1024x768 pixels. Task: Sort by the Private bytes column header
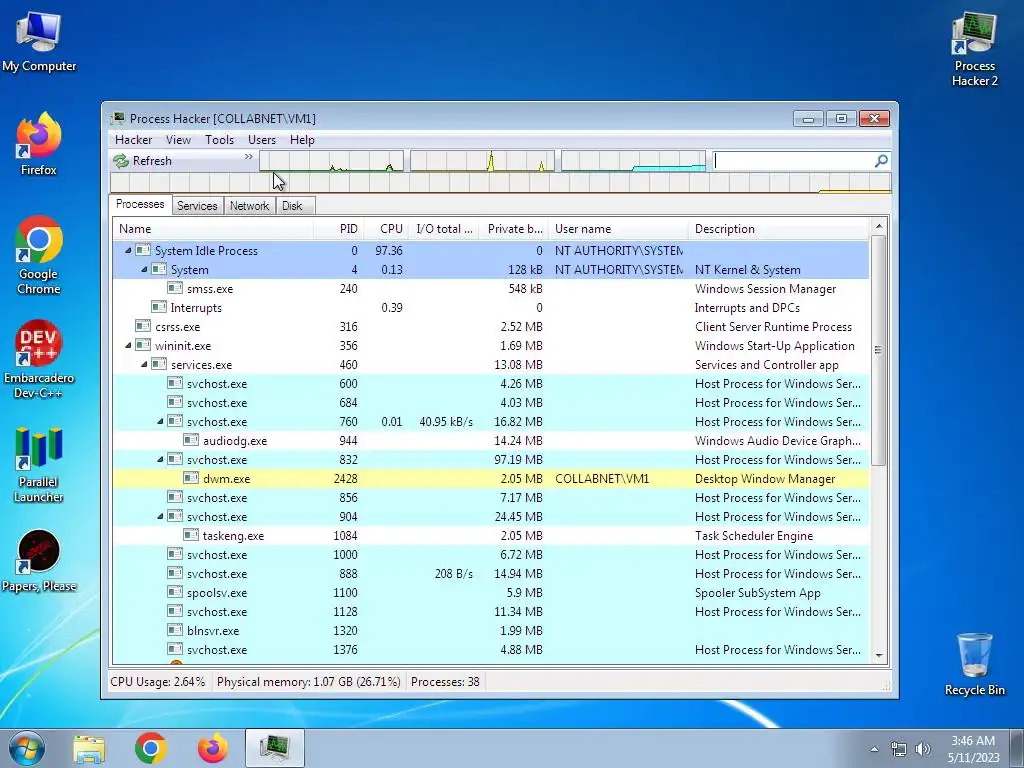click(x=514, y=229)
